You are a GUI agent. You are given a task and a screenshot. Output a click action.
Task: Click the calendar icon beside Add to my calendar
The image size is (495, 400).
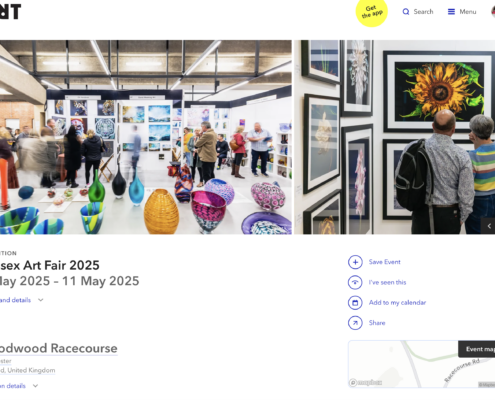tap(355, 303)
